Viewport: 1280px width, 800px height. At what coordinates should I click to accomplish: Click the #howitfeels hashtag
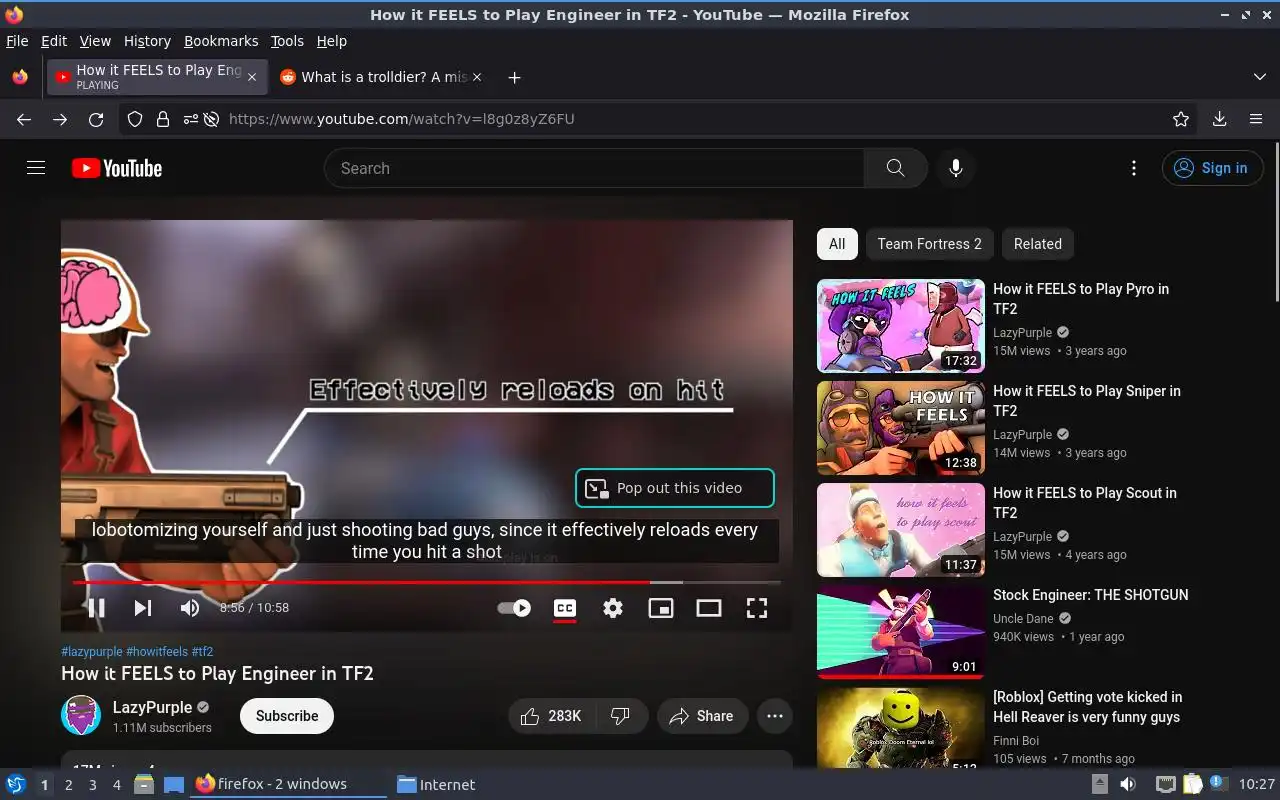(157, 652)
